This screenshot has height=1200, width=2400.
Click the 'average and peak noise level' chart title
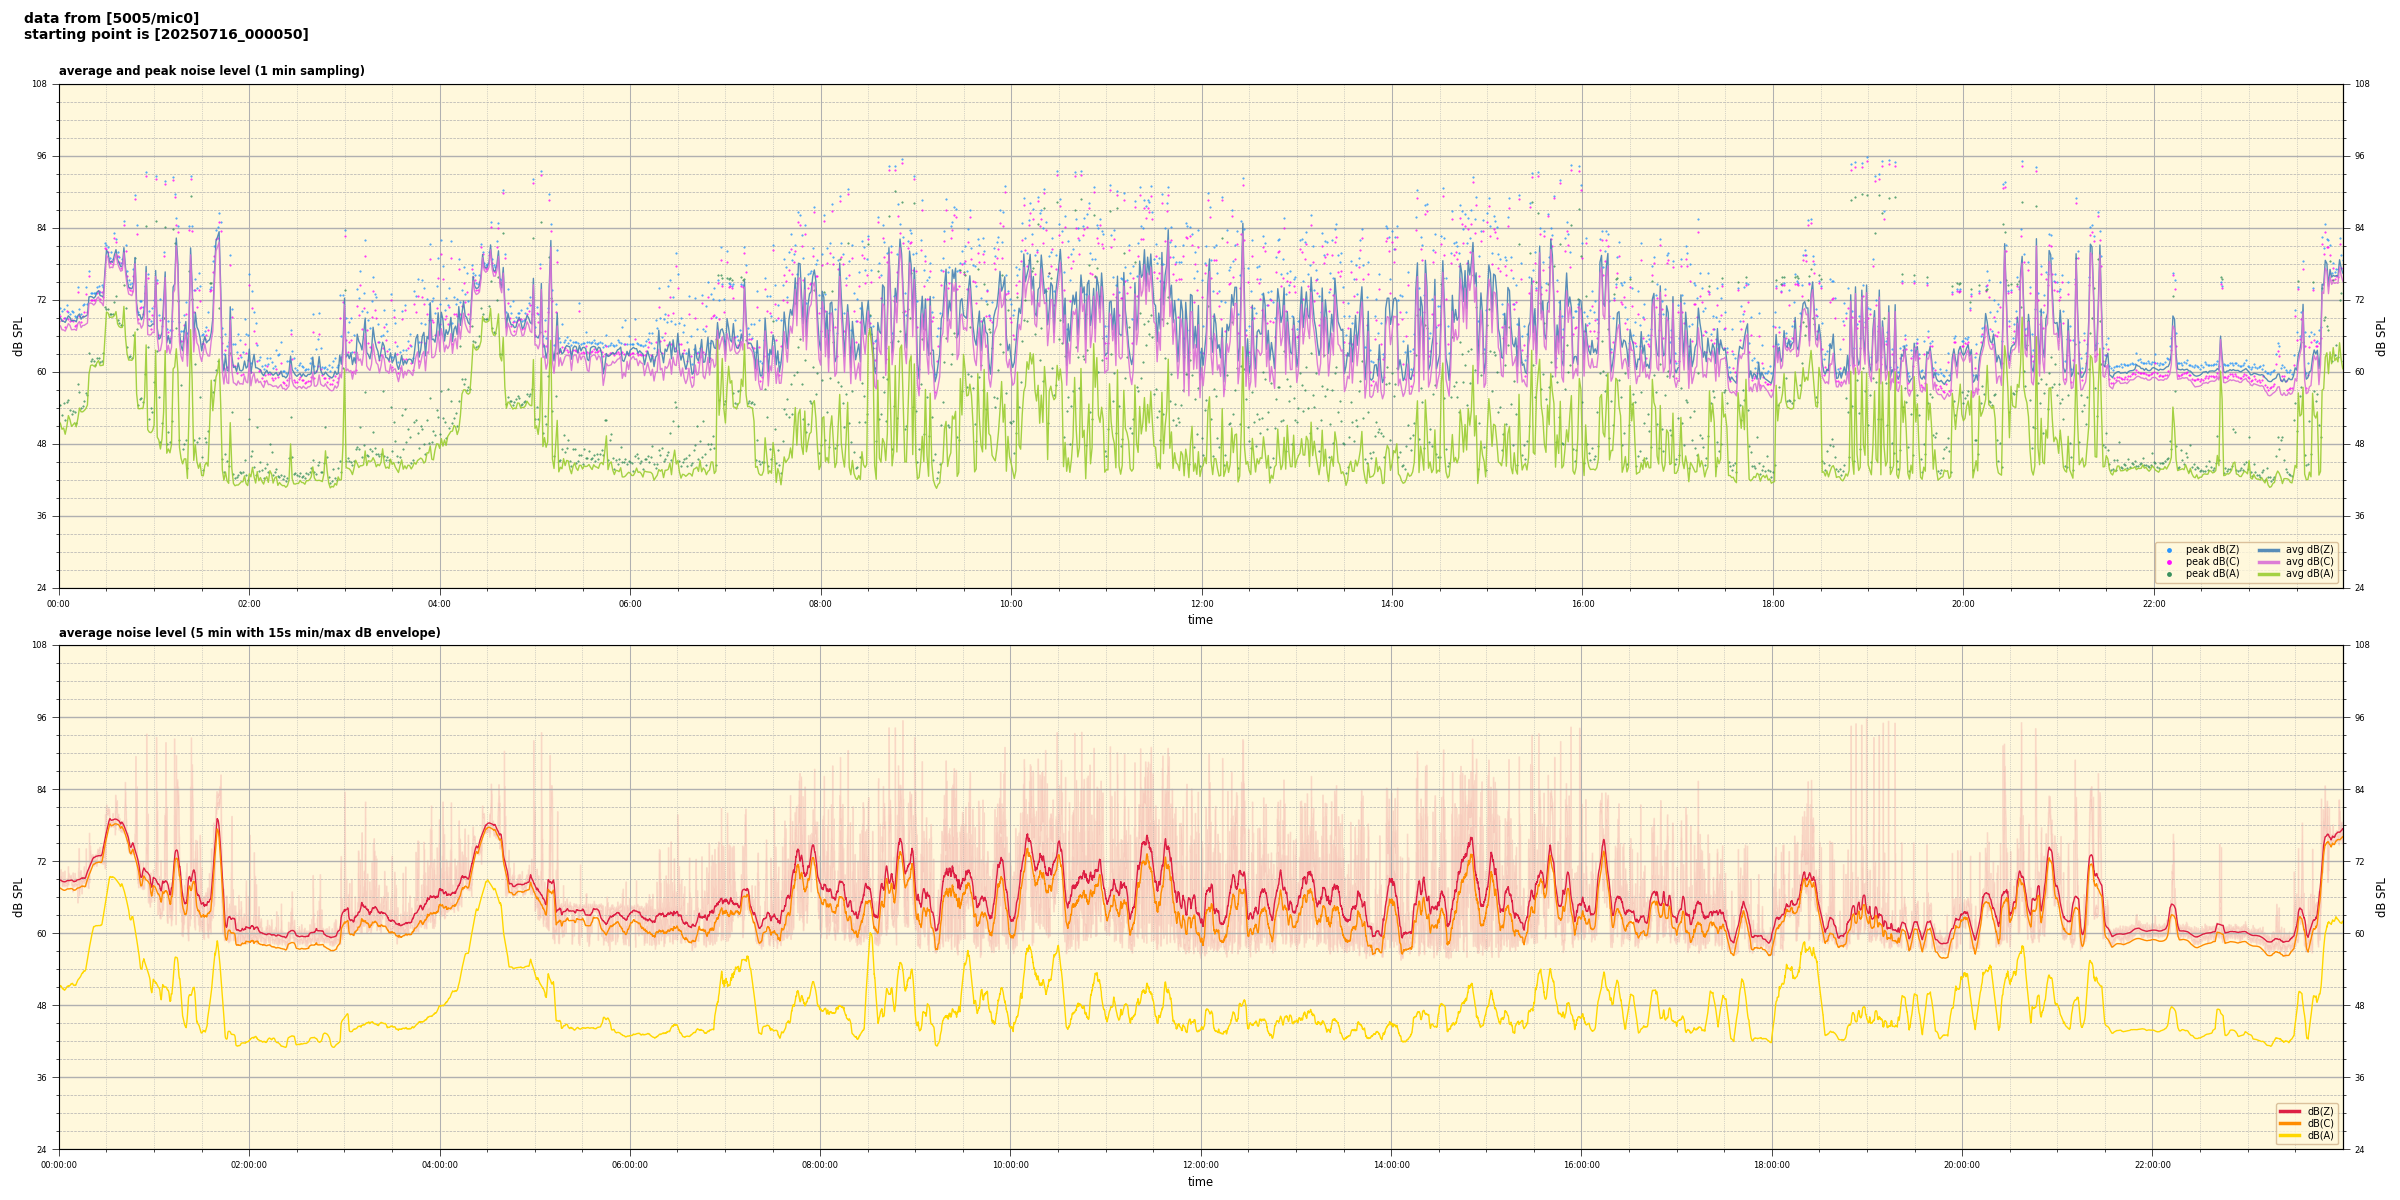pos(211,71)
